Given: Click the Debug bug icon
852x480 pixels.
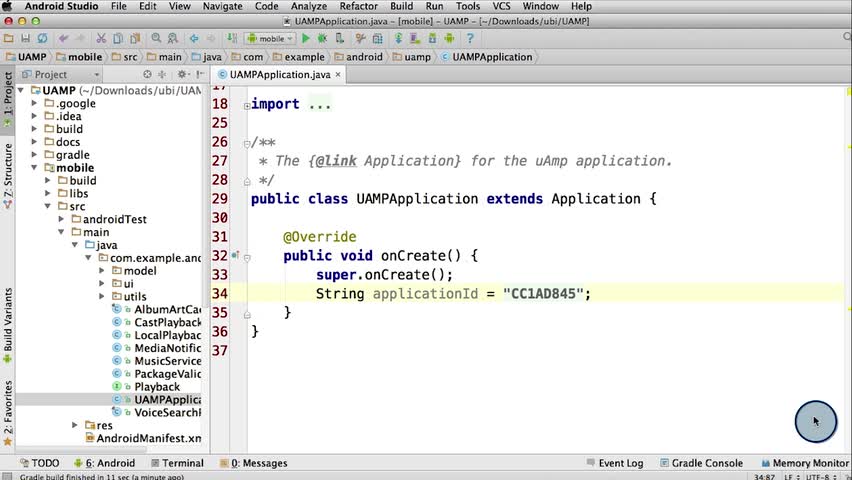Looking at the screenshot, I should tap(322, 39).
